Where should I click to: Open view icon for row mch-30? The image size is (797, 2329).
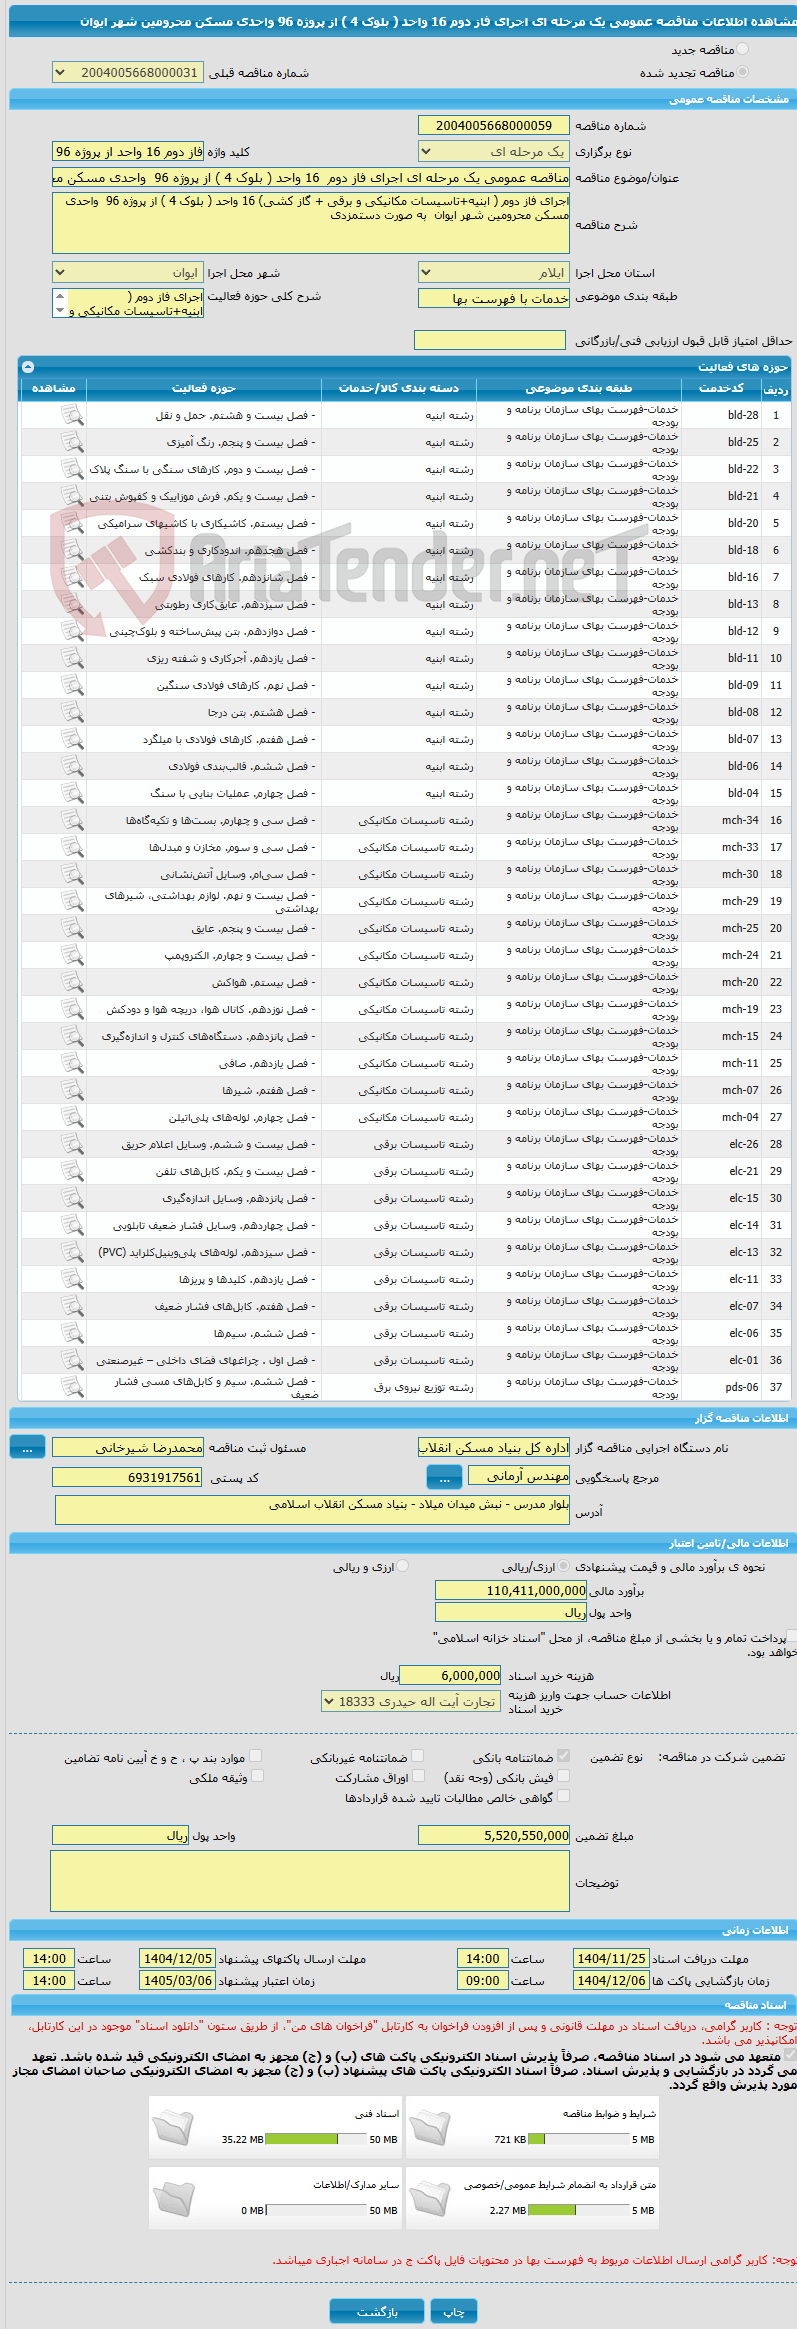[x=72, y=874]
